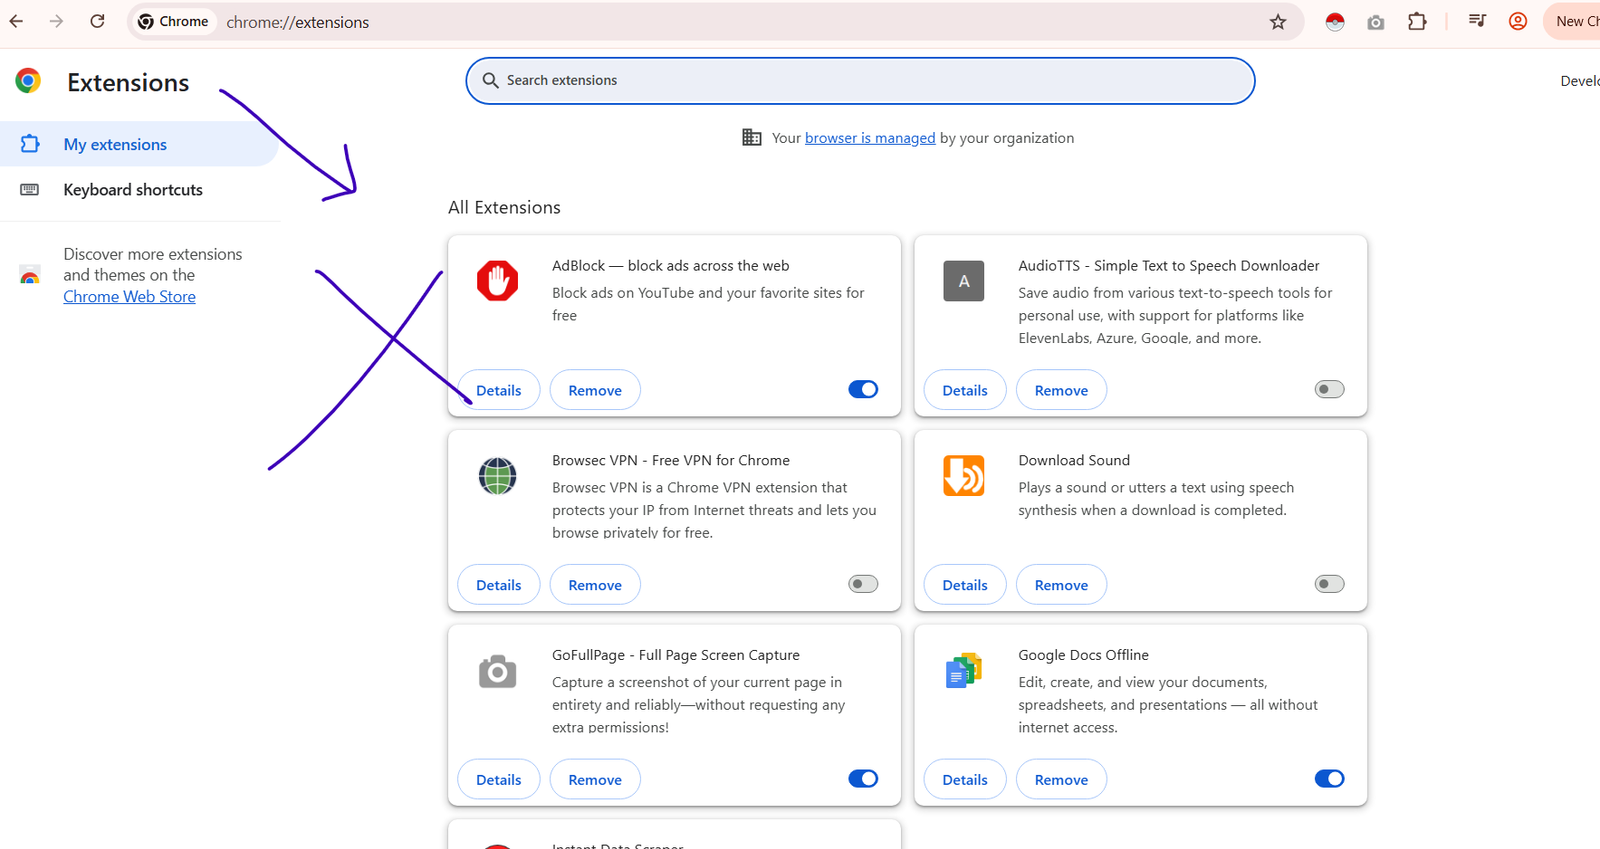Image resolution: width=1600 pixels, height=849 pixels.
Task: Click the 'Download Sound' title text
Action: 1074,460
